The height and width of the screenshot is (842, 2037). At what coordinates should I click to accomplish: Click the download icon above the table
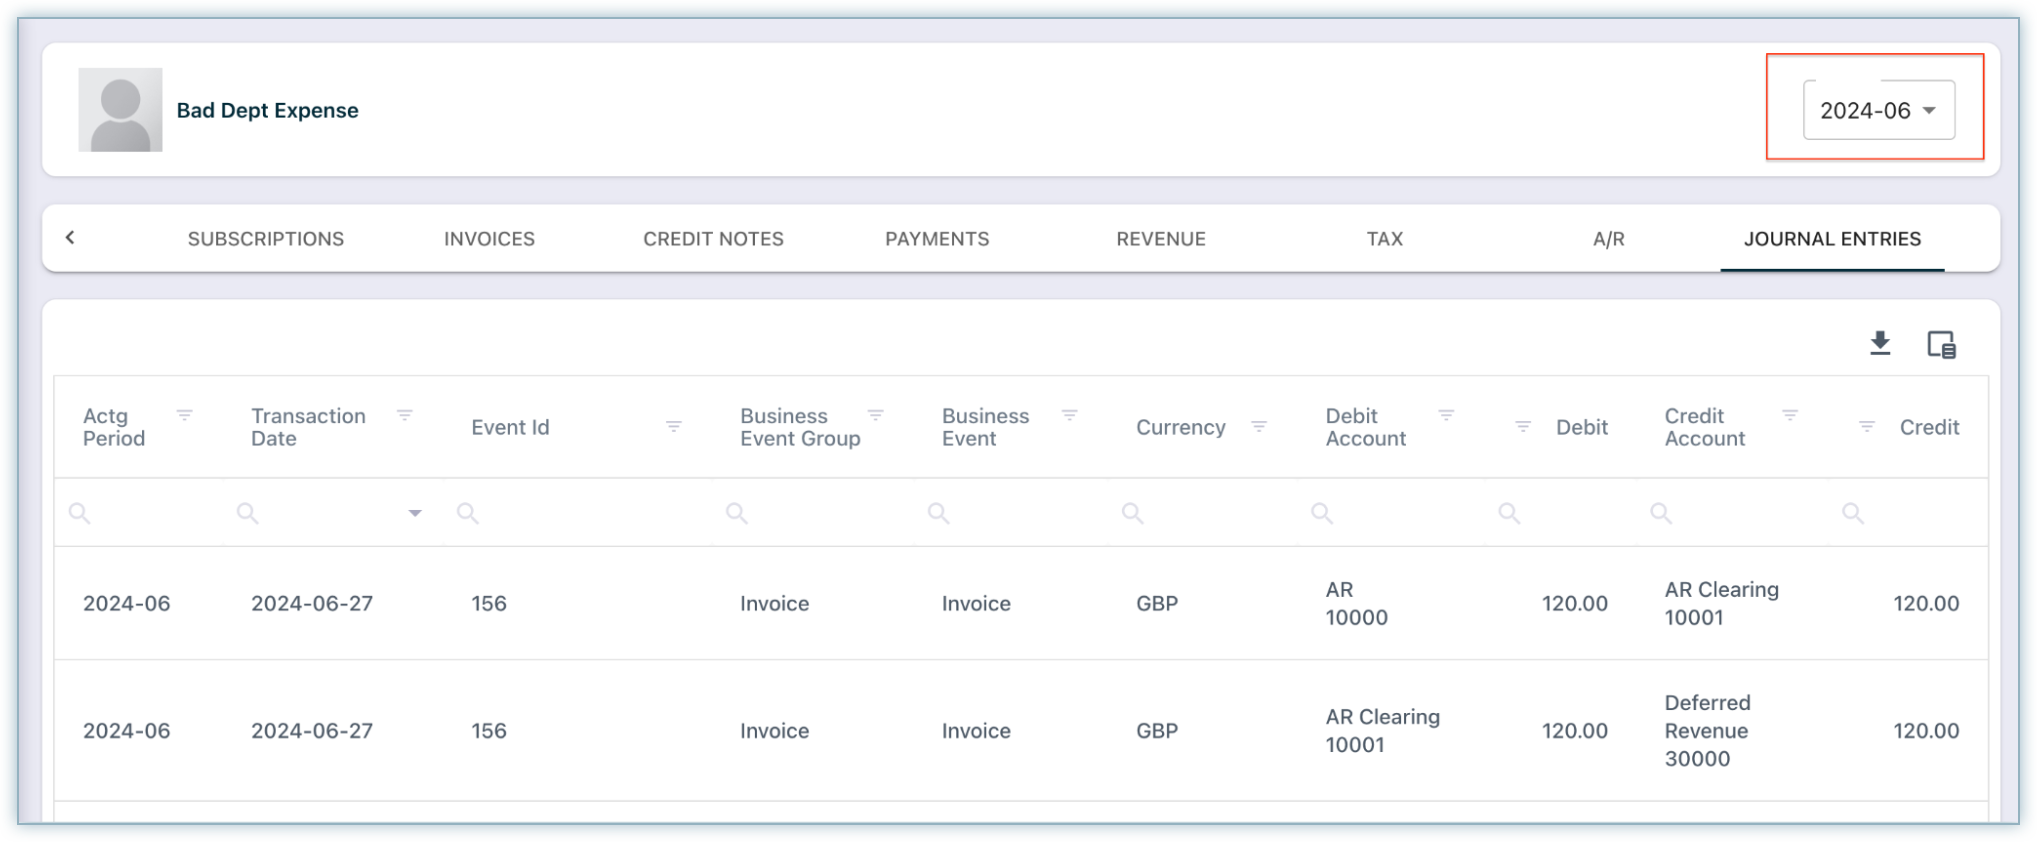1880,344
